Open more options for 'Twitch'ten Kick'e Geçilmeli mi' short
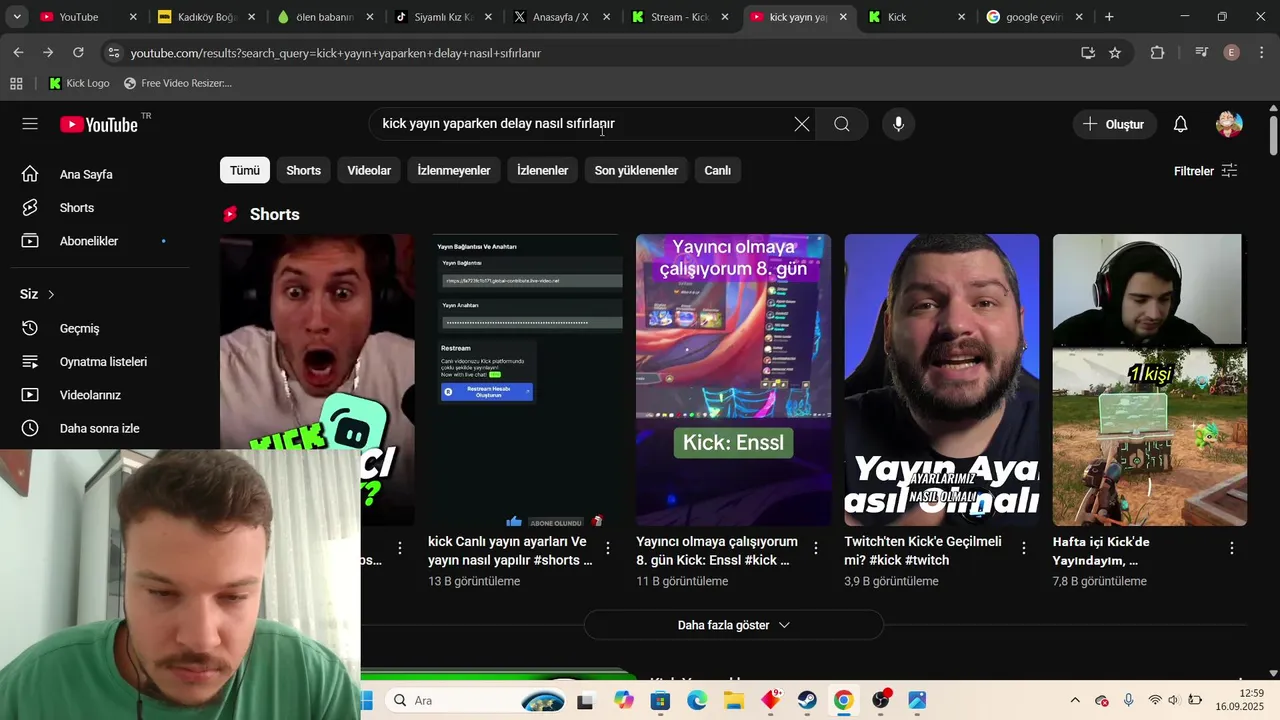 [x=1024, y=548]
